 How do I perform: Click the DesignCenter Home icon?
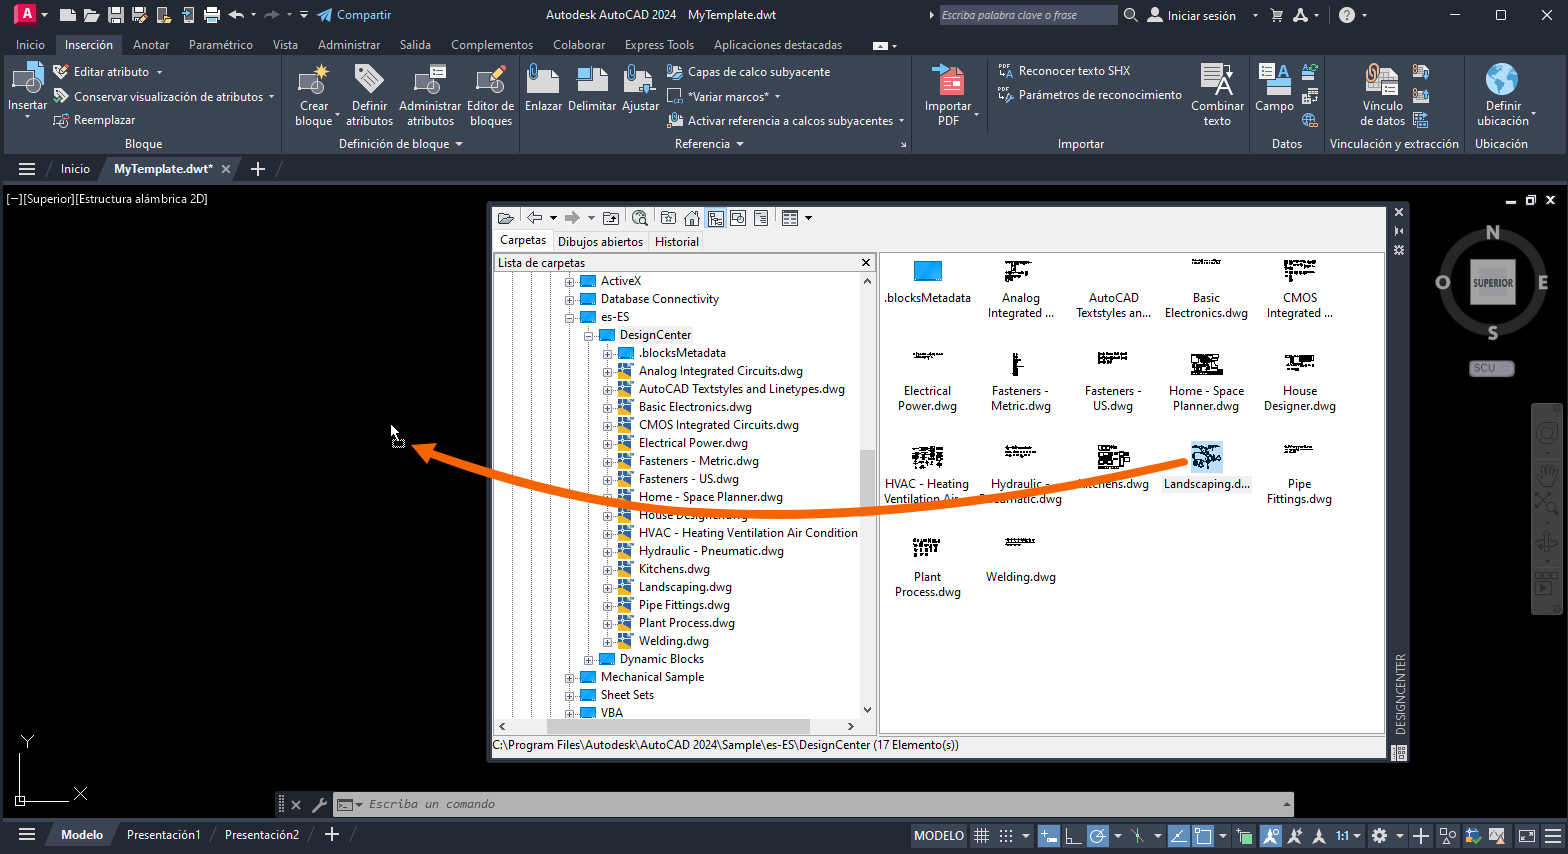click(692, 218)
